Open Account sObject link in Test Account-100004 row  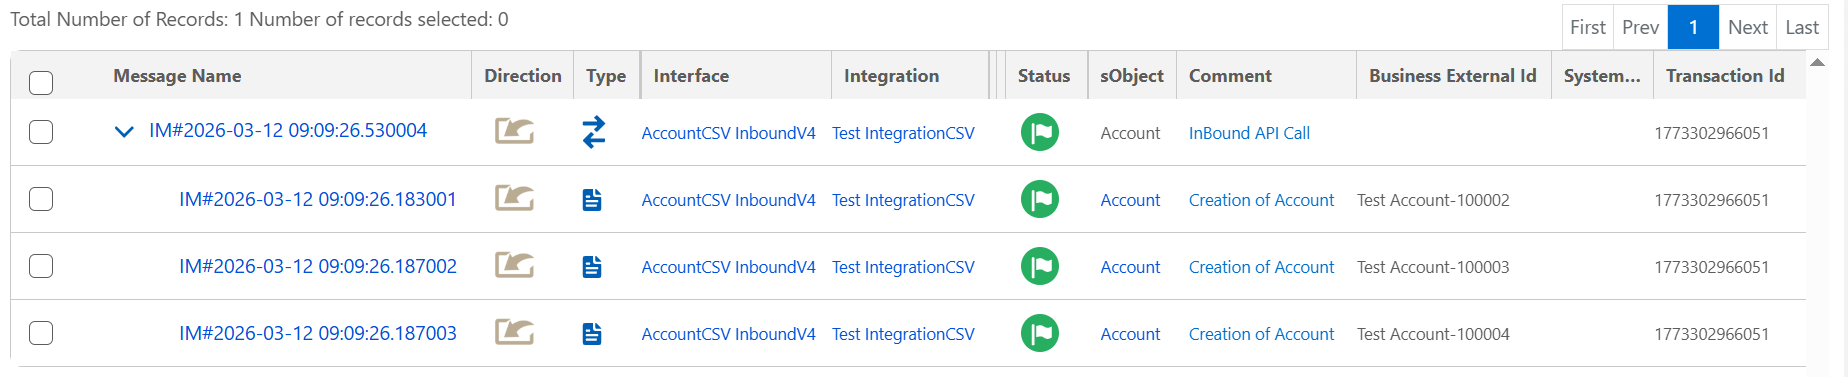tap(1130, 334)
